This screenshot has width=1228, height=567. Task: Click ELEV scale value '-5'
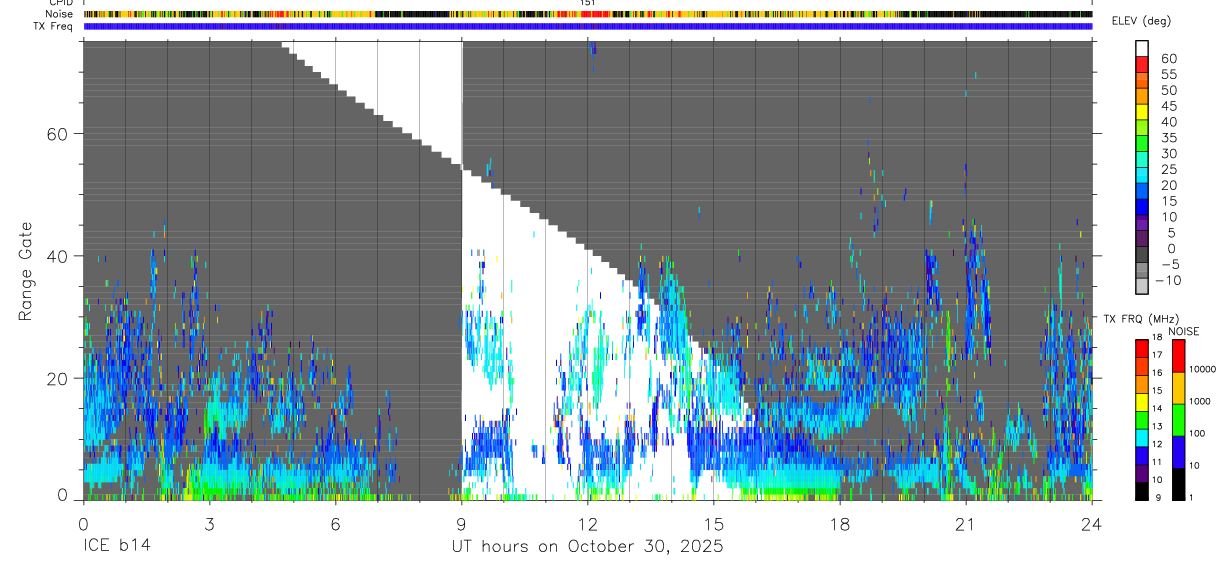[x=1169, y=264]
